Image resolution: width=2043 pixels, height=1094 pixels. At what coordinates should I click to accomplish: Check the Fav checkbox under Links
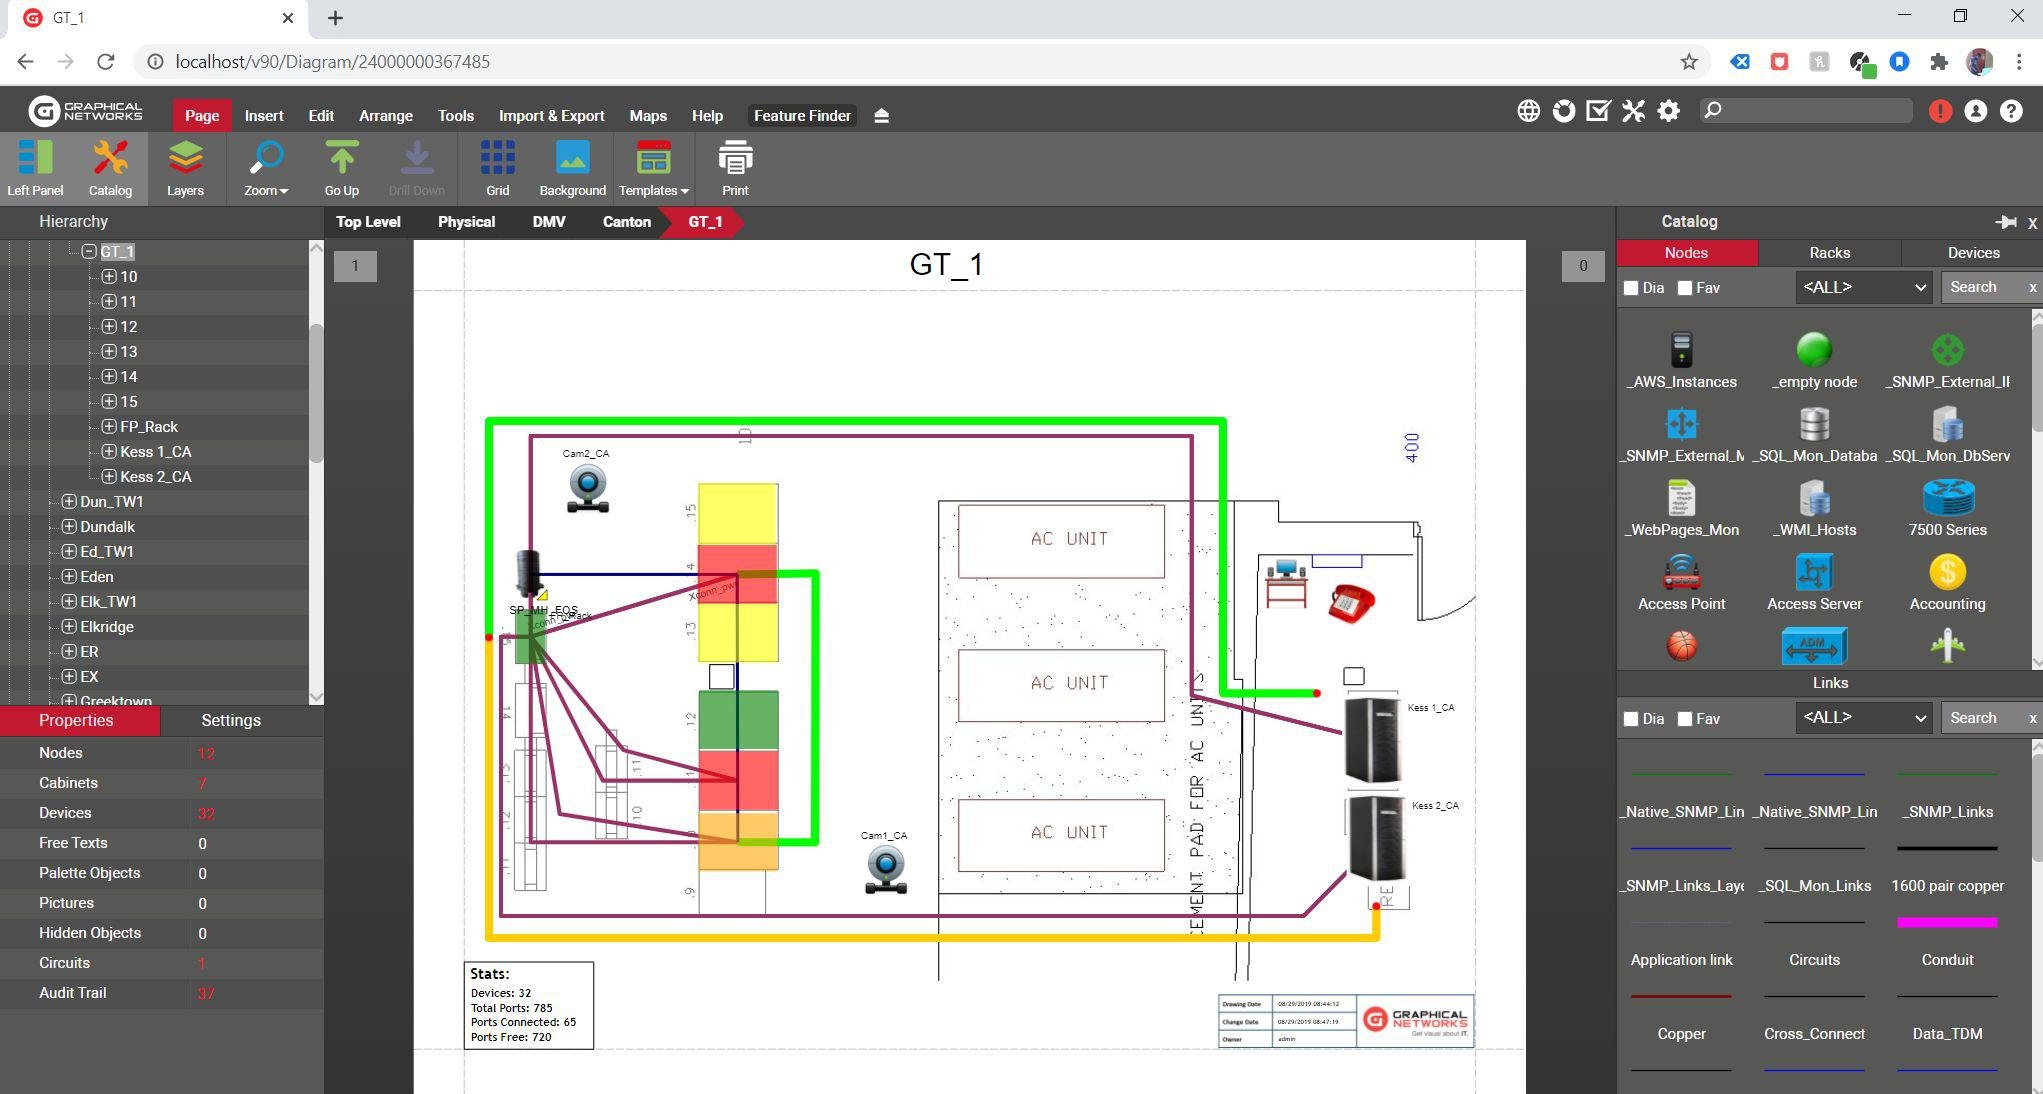1685,719
